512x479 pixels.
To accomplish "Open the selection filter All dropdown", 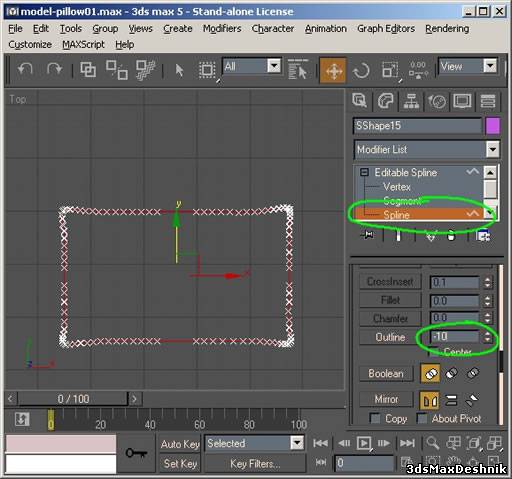I will coord(252,66).
